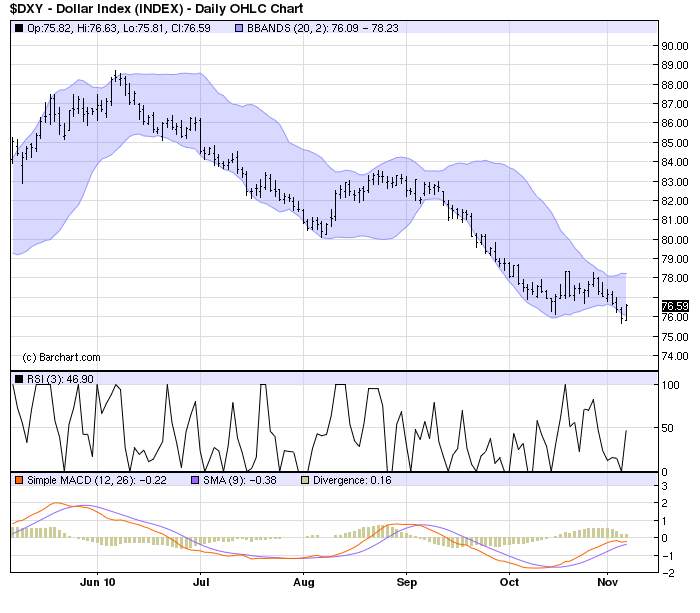The image size is (700, 613).
Task: Click the highlighted 76.59 current price tag
Action: 675,306
